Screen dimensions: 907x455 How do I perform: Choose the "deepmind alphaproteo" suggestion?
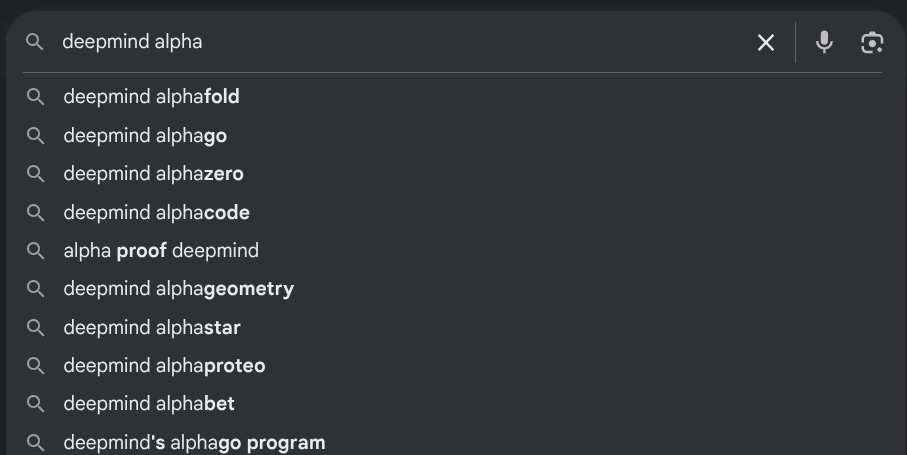pos(164,366)
